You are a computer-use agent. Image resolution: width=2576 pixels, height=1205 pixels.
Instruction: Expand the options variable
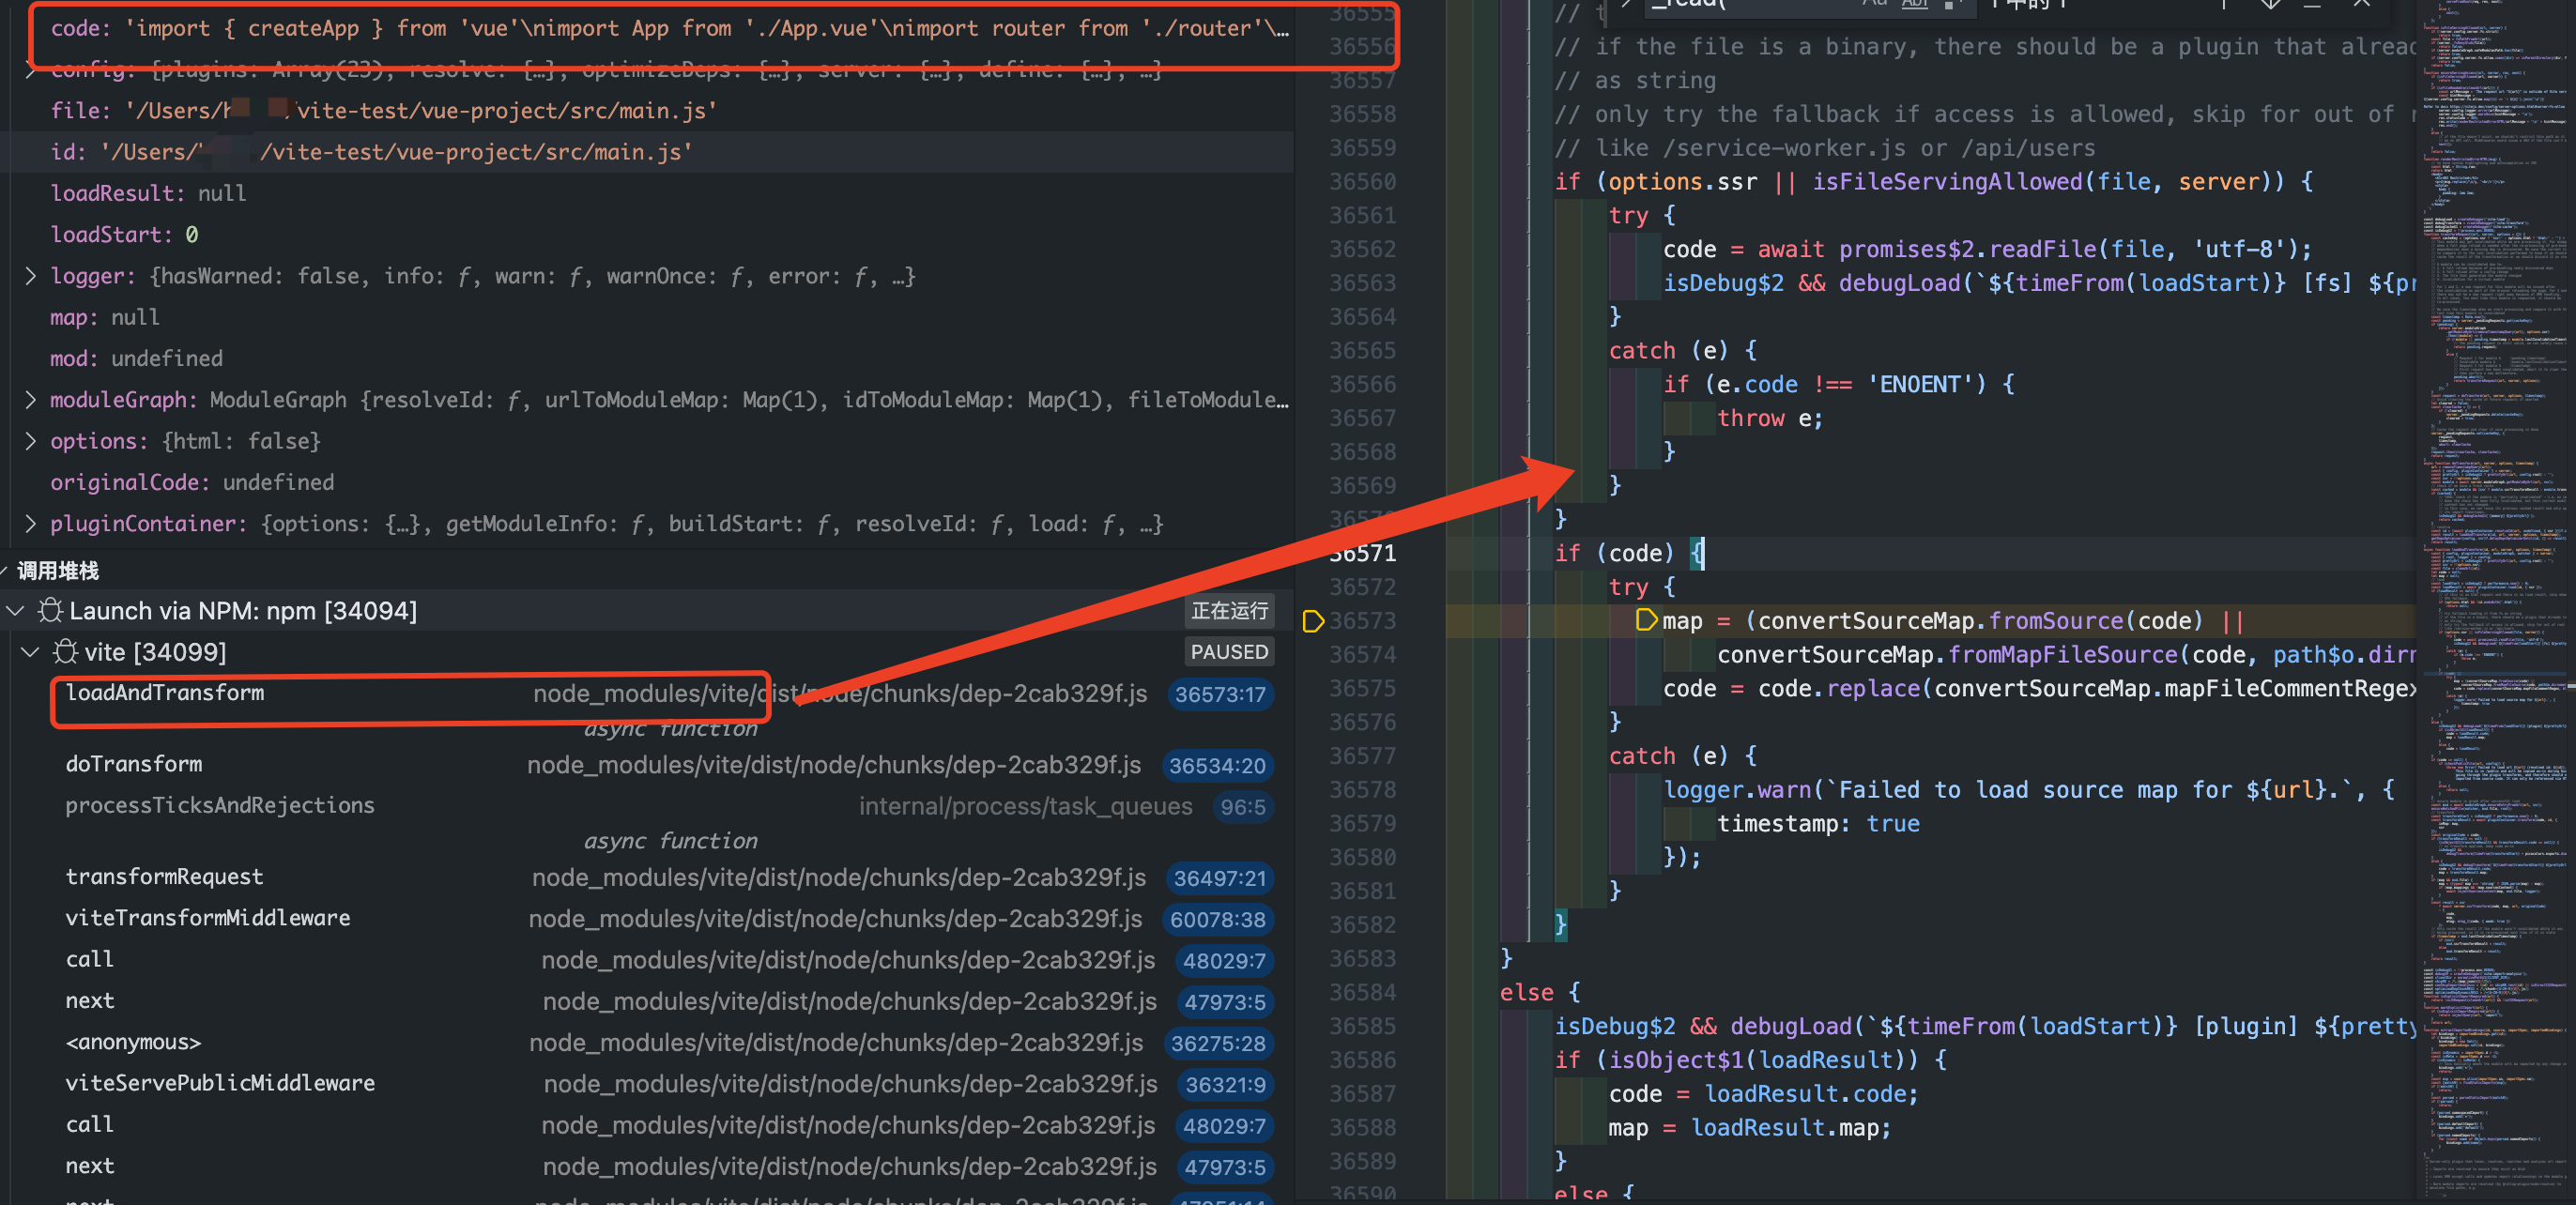pyautogui.click(x=30, y=441)
